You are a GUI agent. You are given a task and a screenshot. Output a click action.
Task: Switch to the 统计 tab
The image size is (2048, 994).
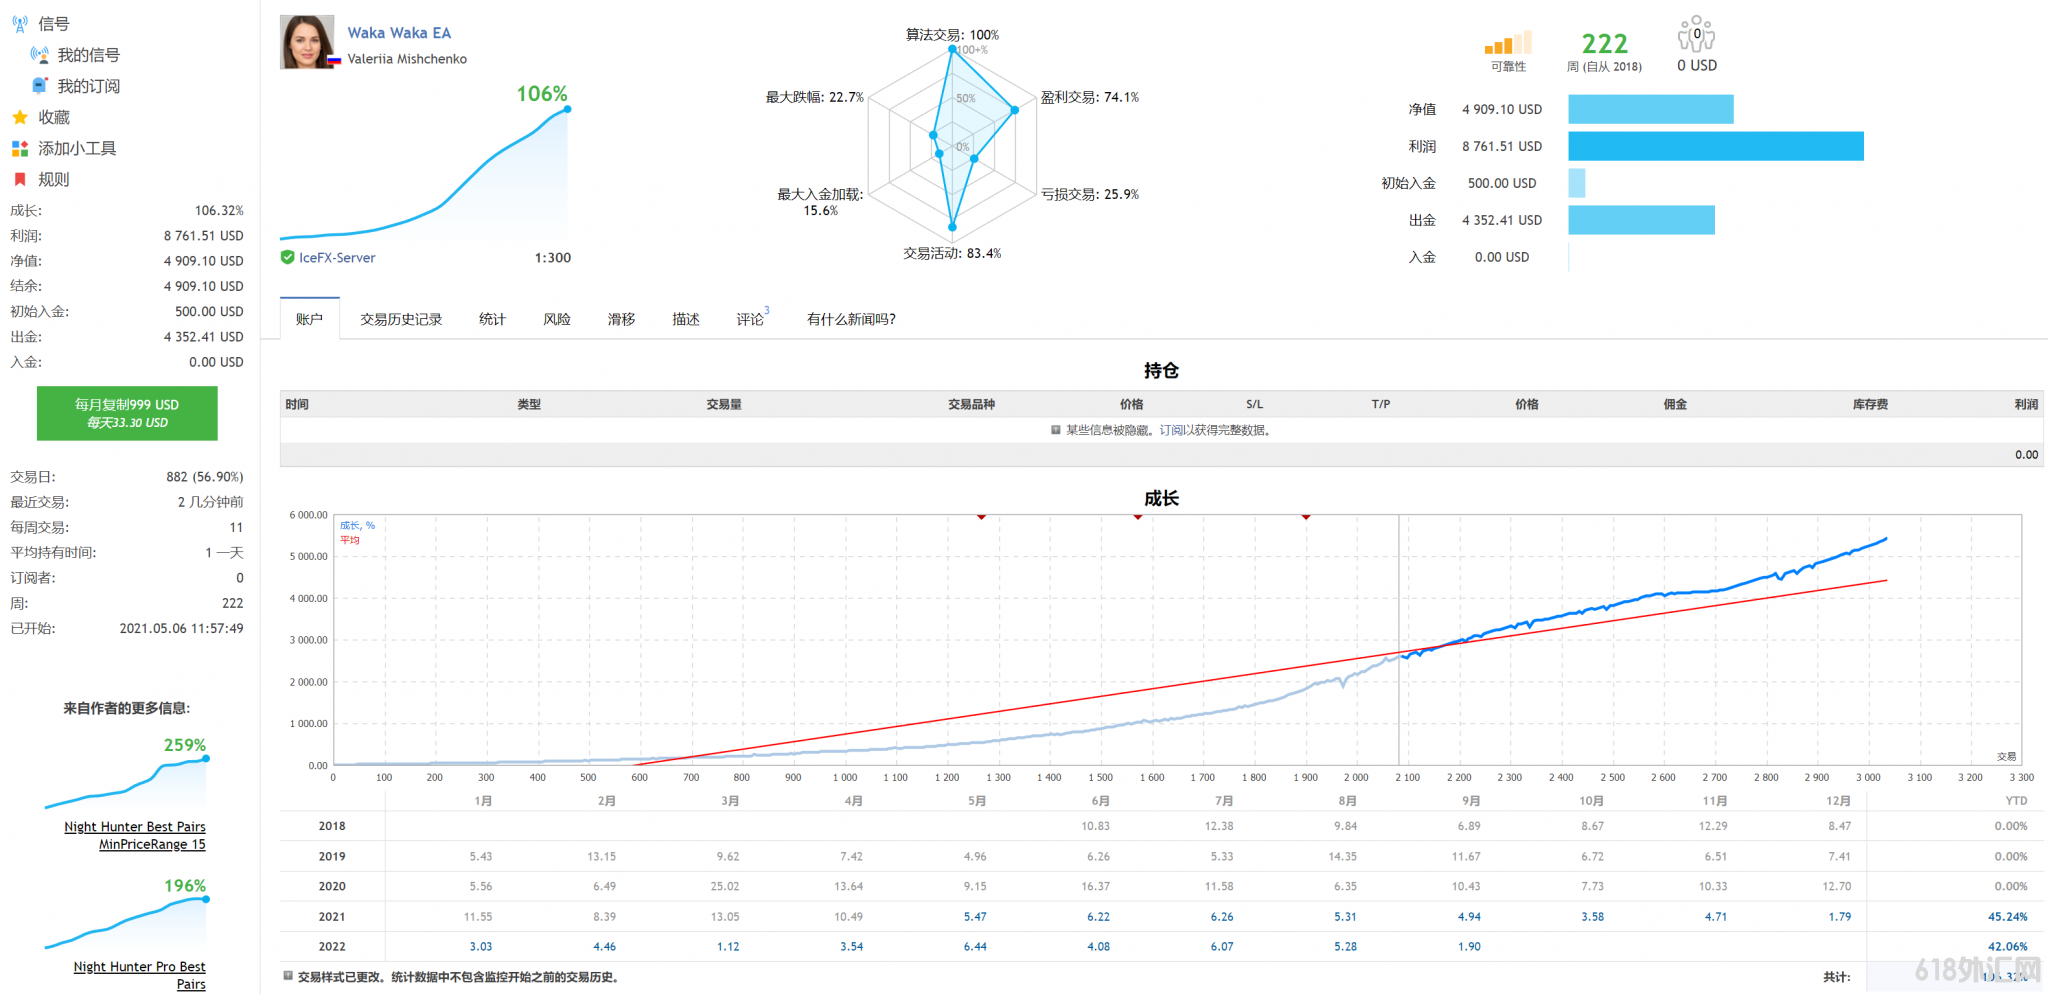[492, 319]
